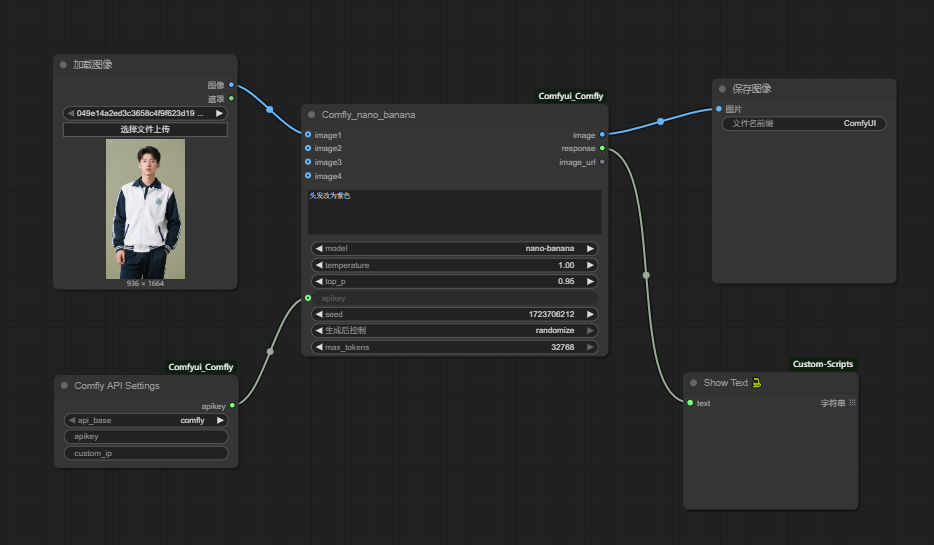Click the grid icon next to 字符串
This screenshot has width=934, height=545.
[852, 403]
